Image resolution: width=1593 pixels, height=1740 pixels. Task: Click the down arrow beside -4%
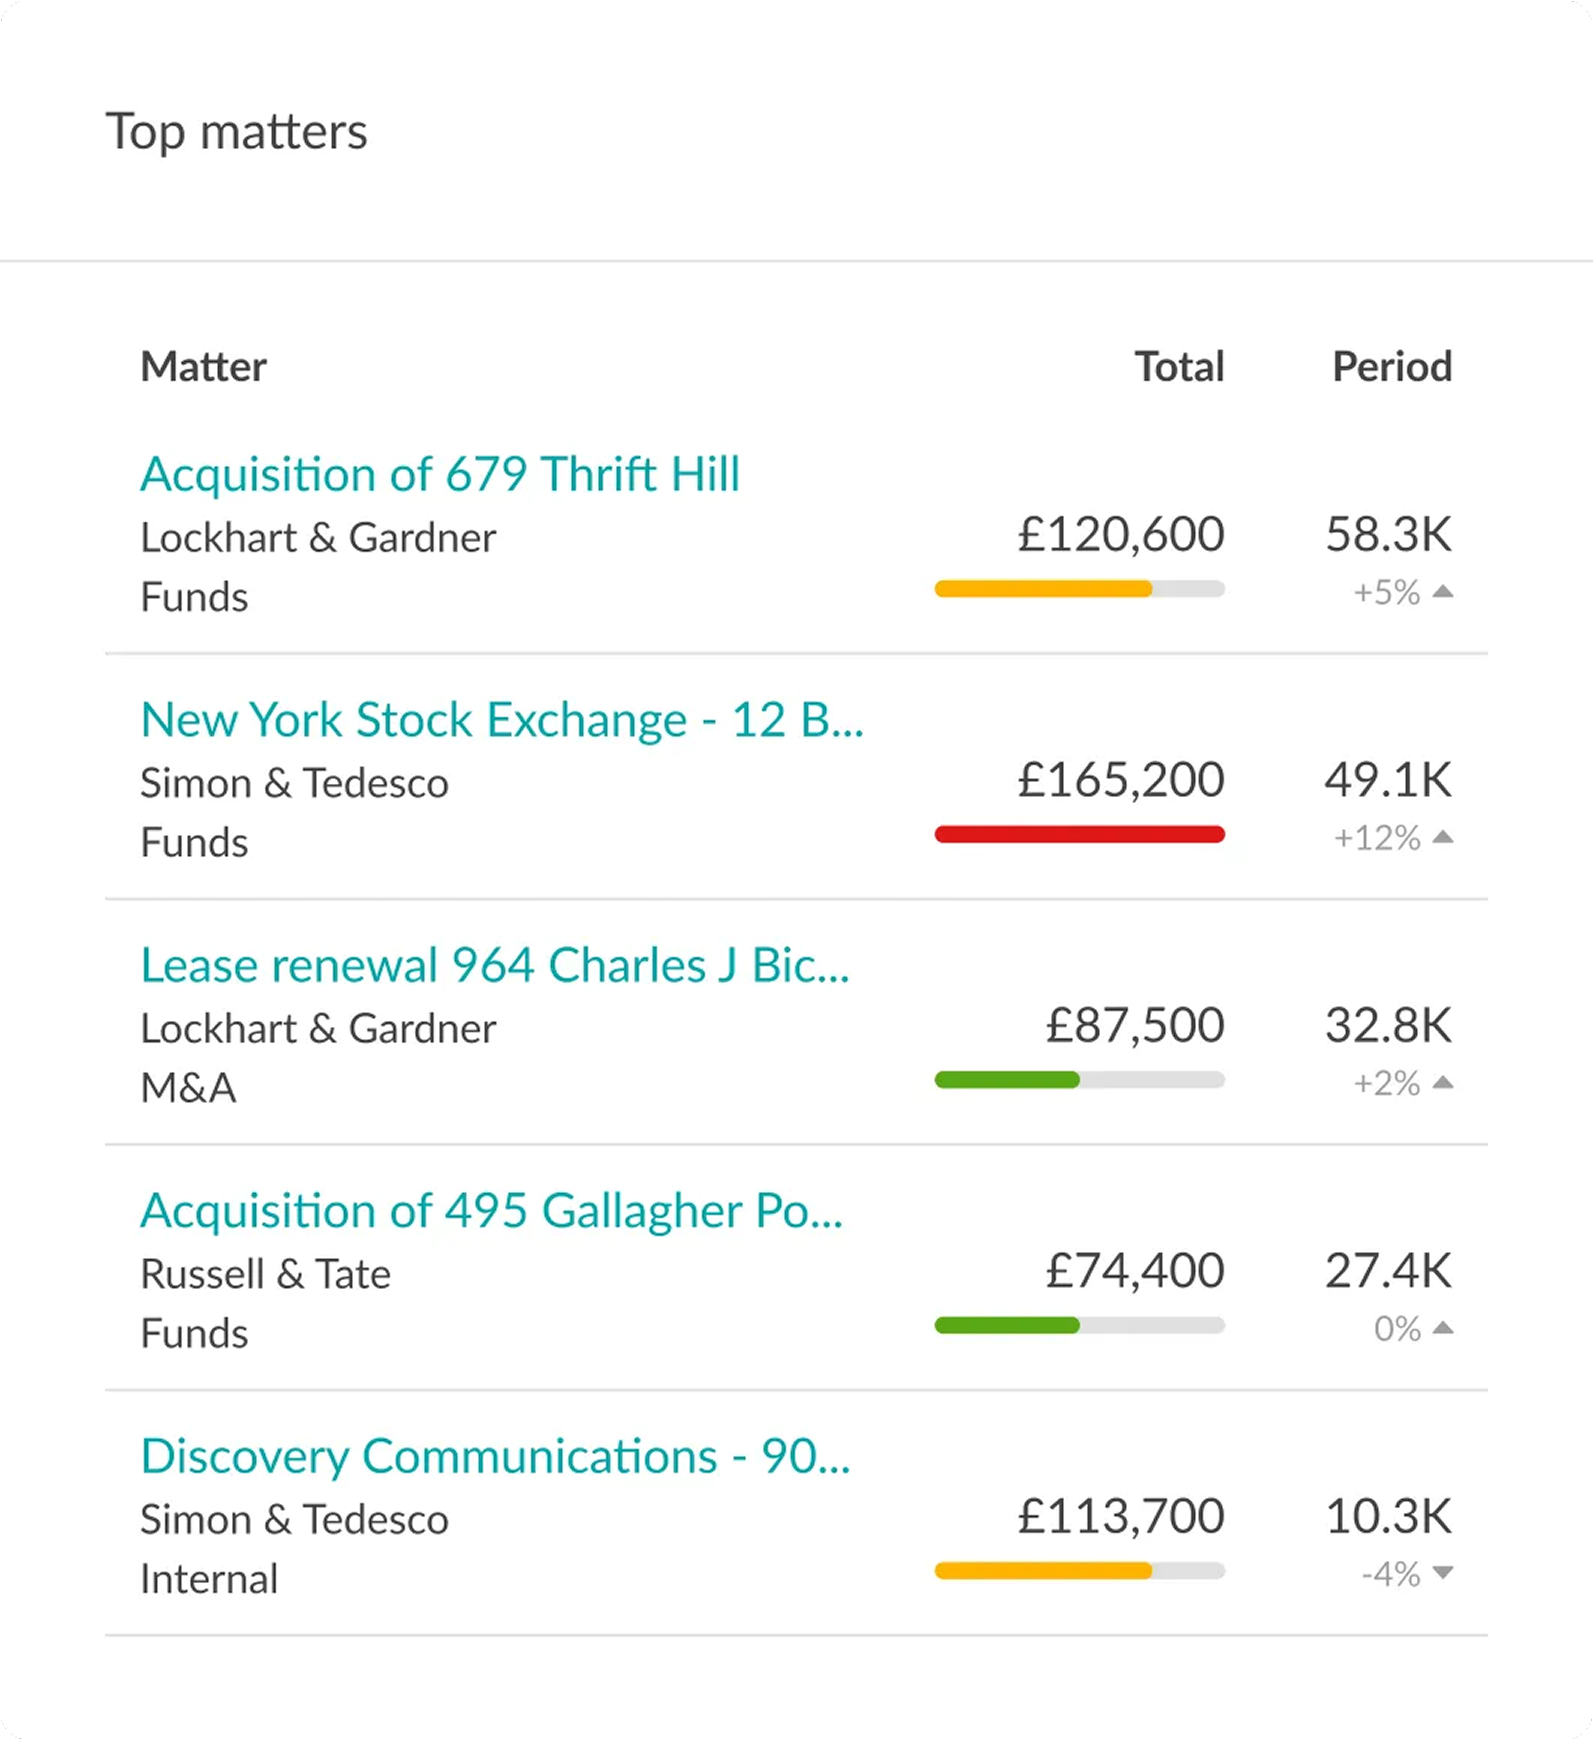click(x=1442, y=1573)
